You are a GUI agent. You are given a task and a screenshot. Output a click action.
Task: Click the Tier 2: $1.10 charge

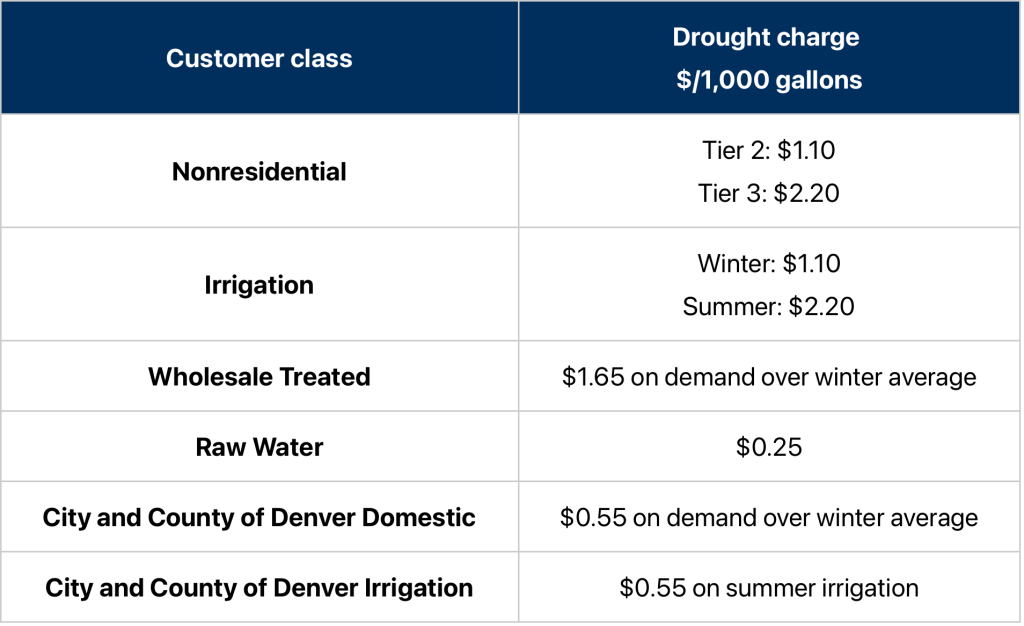[768, 150]
